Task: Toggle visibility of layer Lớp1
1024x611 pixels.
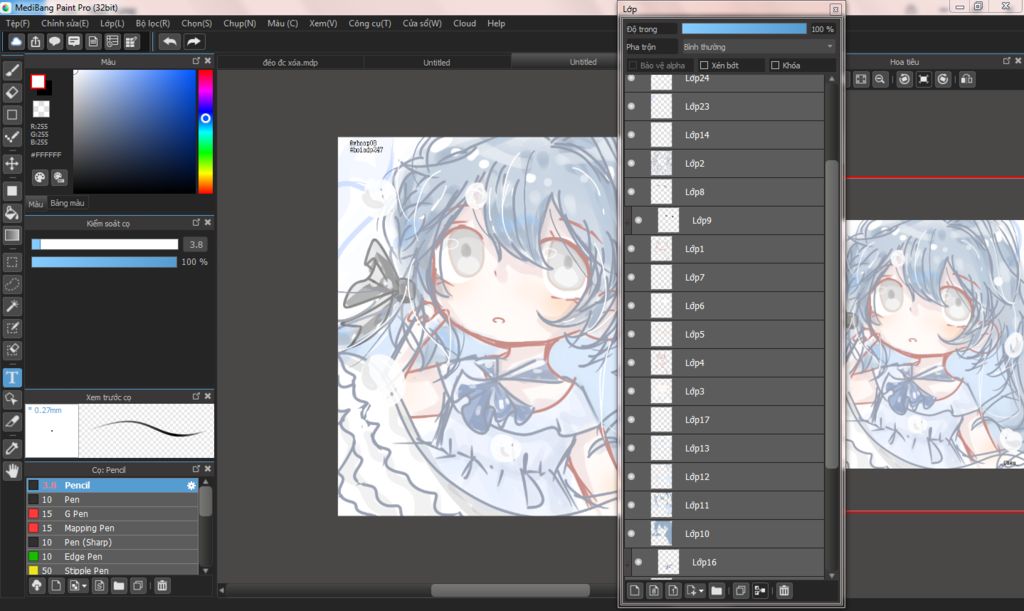Action: [632, 249]
